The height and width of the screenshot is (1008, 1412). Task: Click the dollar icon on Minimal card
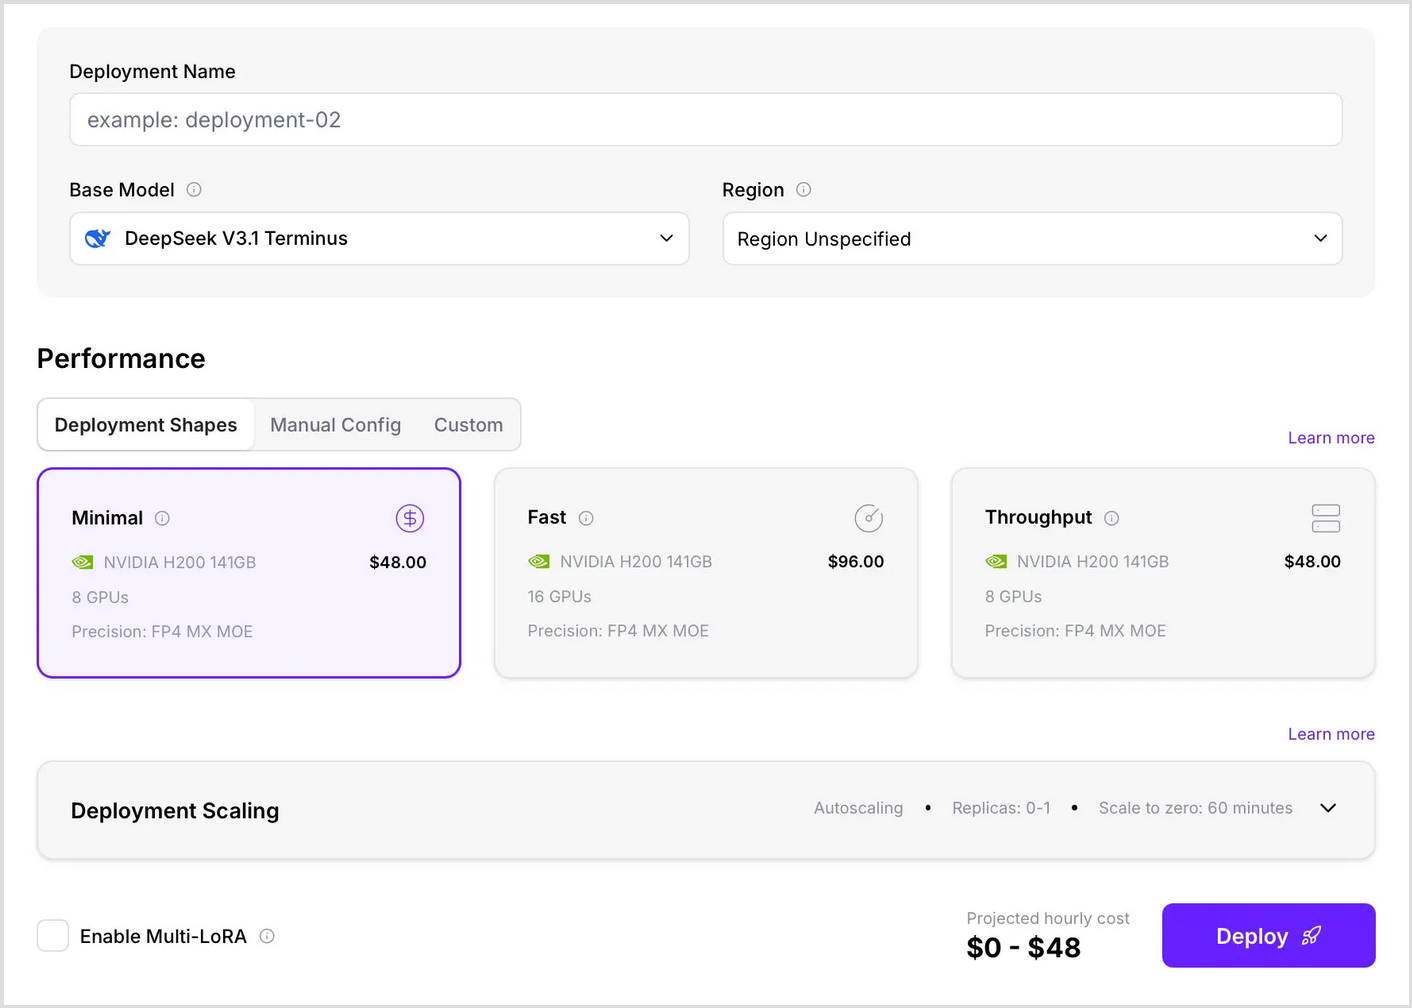click(x=410, y=518)
